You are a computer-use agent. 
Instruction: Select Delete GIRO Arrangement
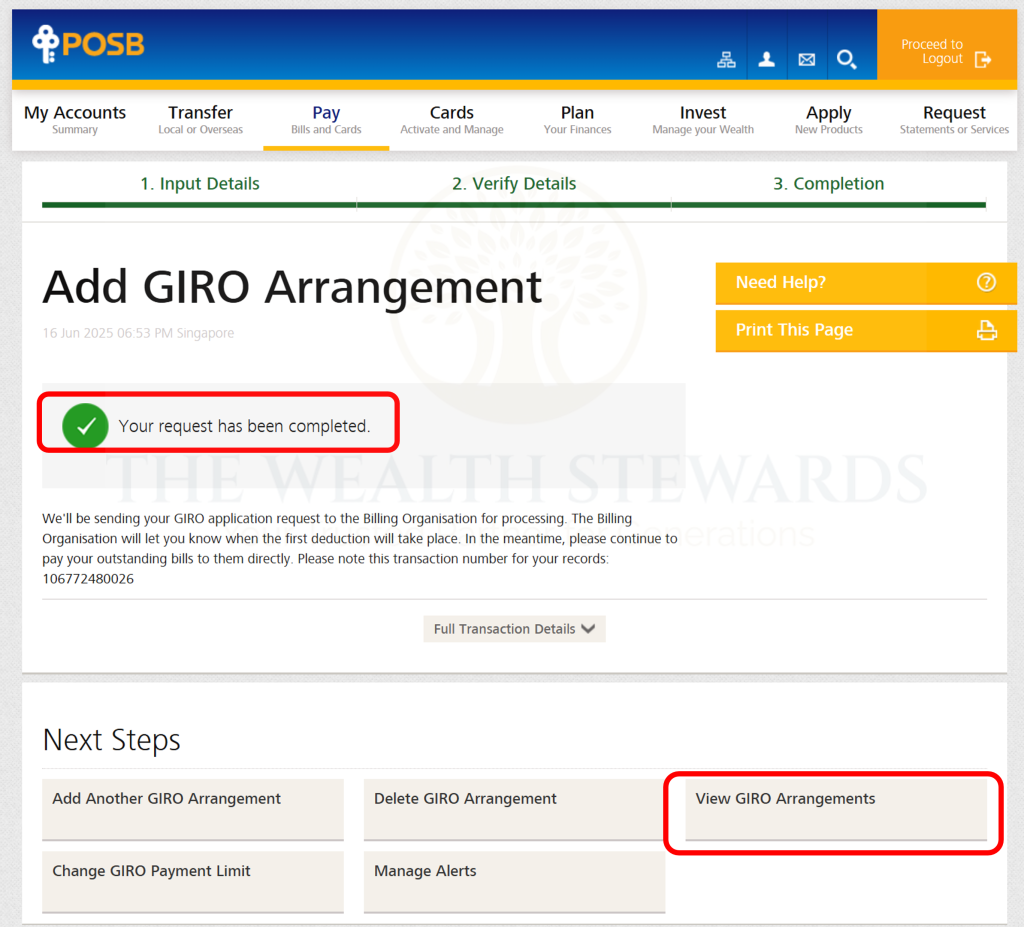click(x=514, y=810)
